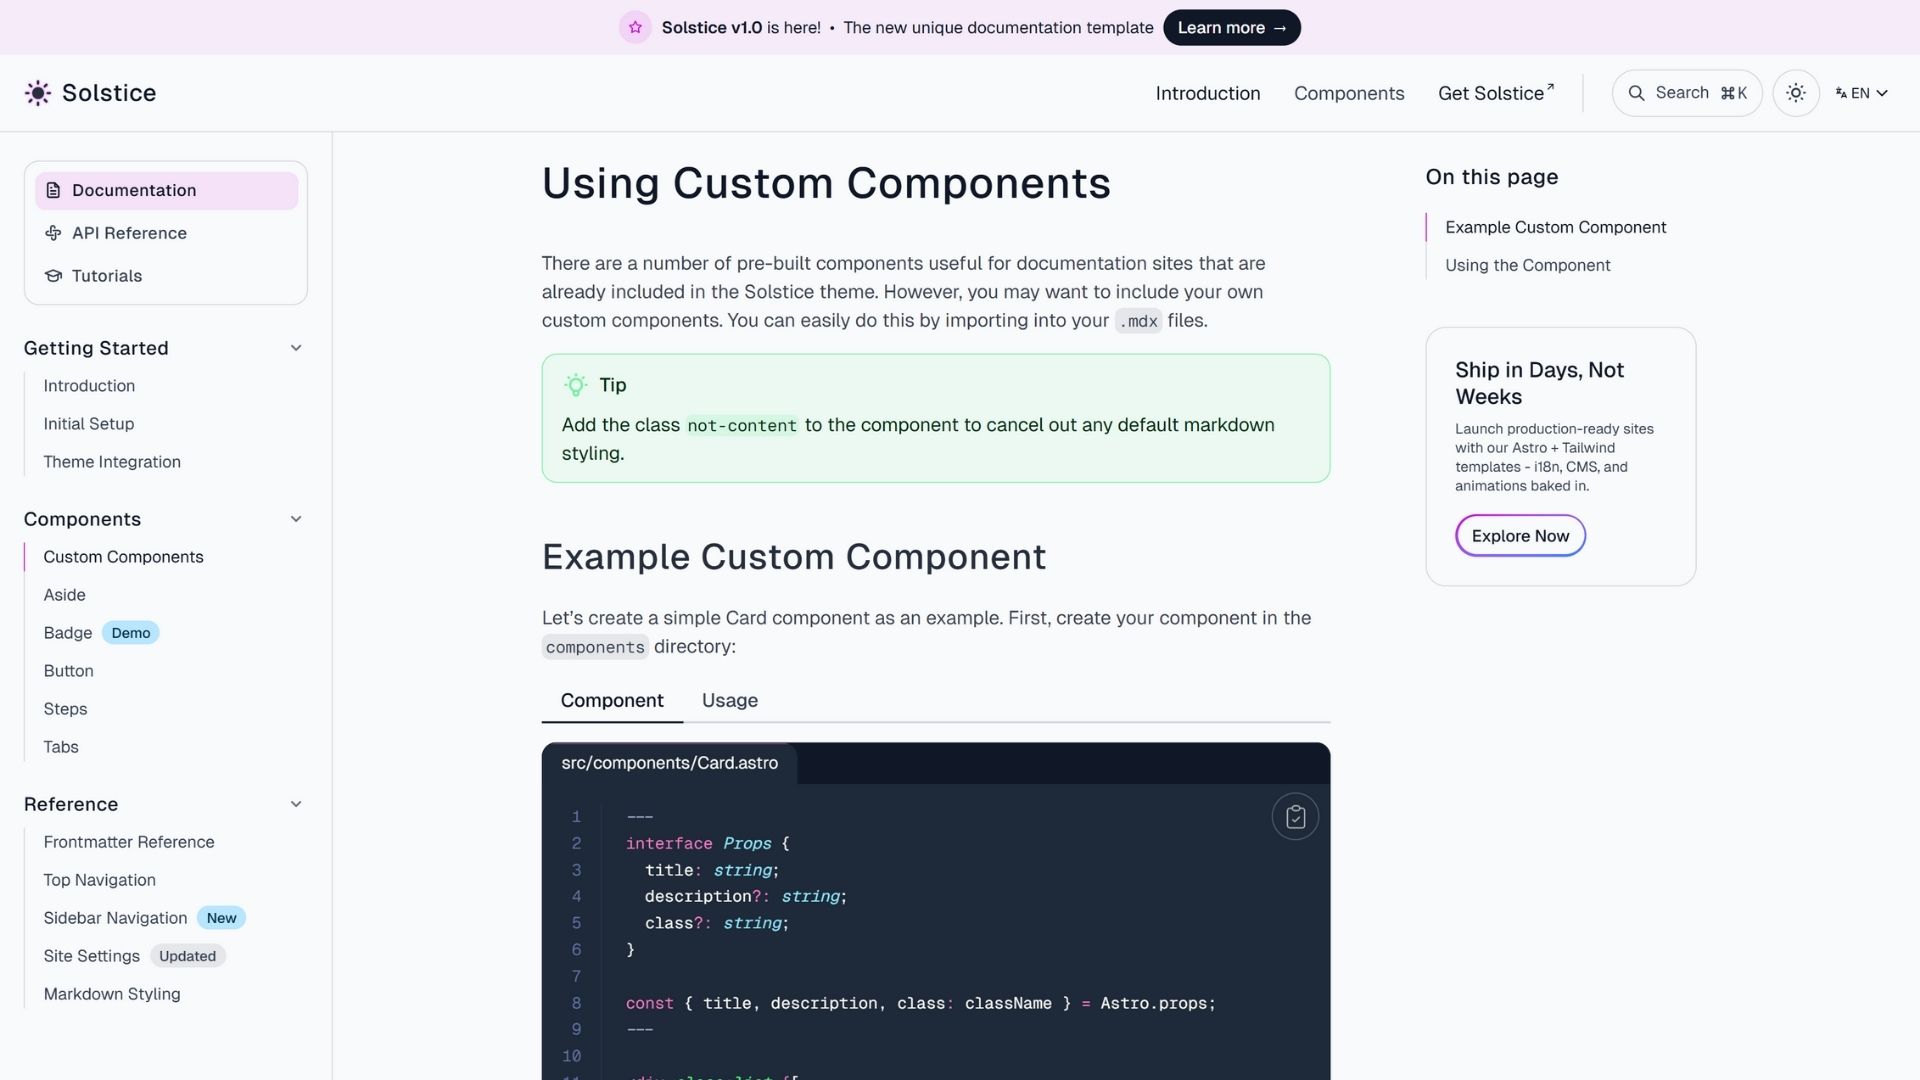
Task: Click the lightbulb icon in Tip box
Action: [576, 385]
